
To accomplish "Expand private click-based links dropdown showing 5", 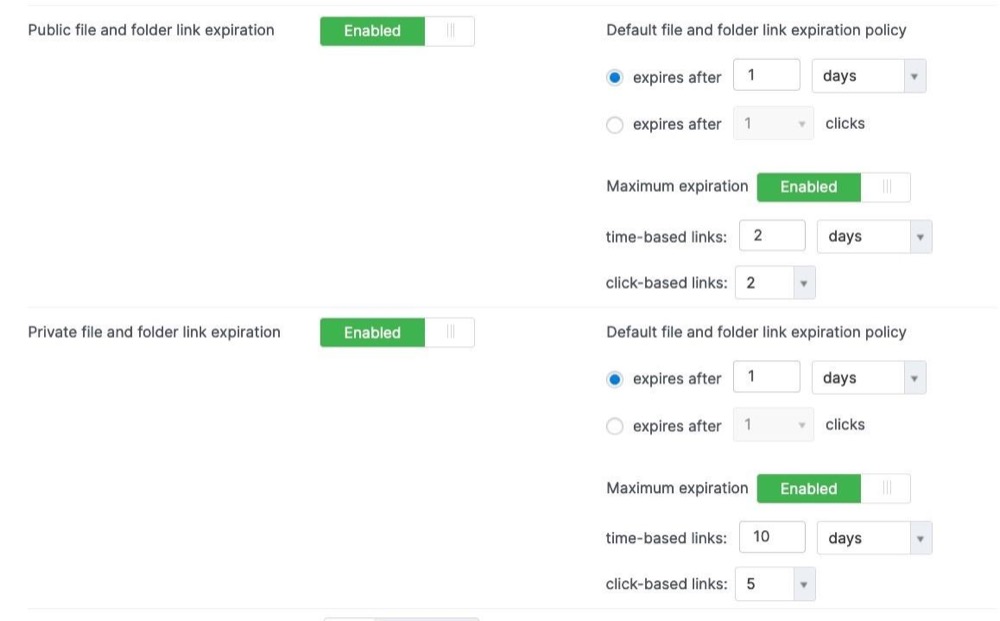I will (x=775, y=584).
